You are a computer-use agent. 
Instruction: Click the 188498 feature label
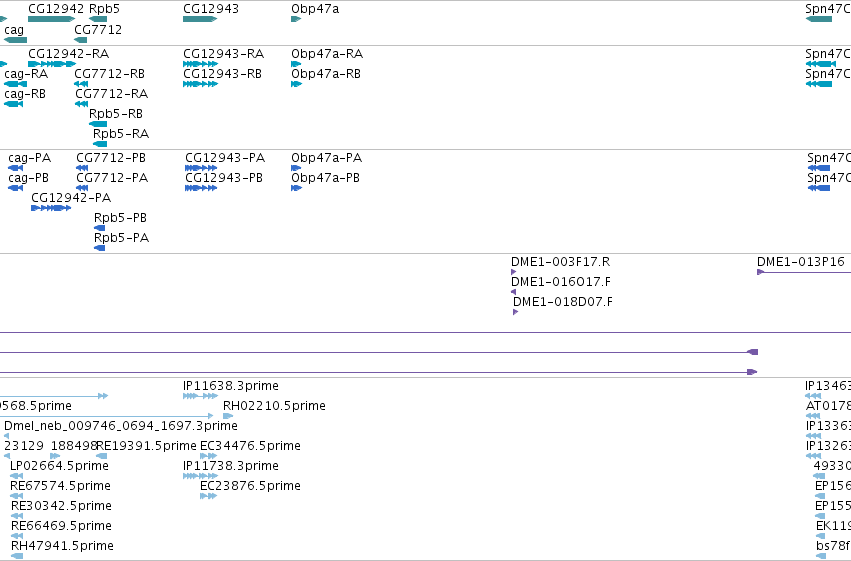point(74,446)
